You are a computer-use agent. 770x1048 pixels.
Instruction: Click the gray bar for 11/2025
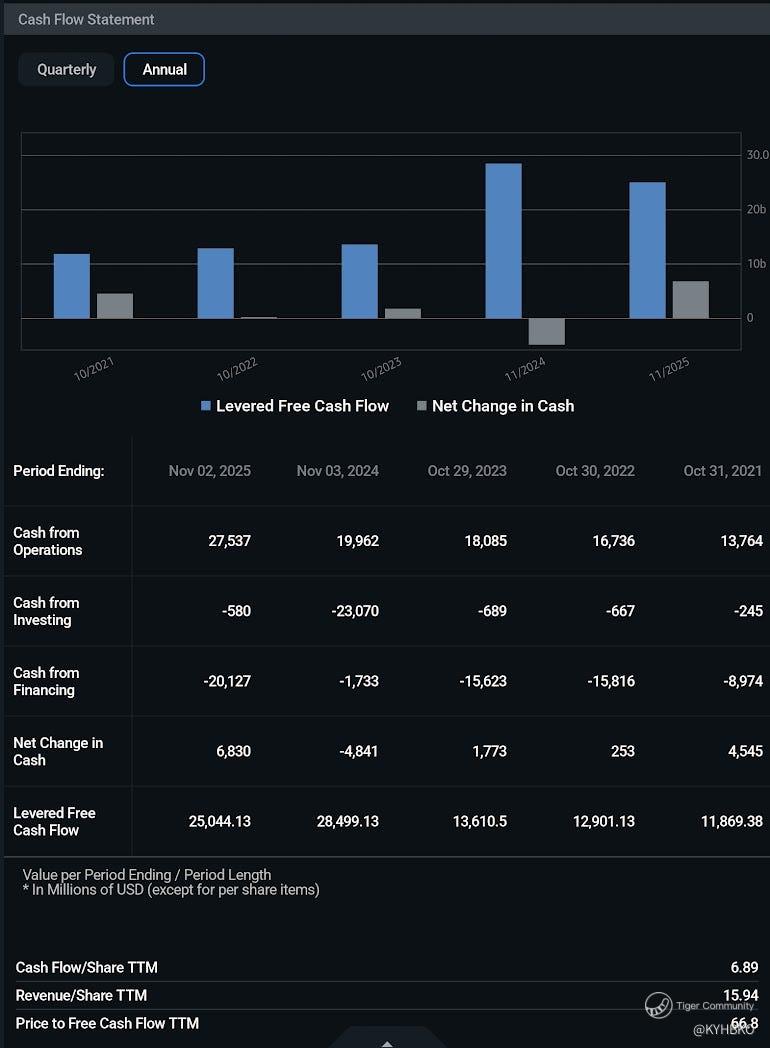[690, 299]
